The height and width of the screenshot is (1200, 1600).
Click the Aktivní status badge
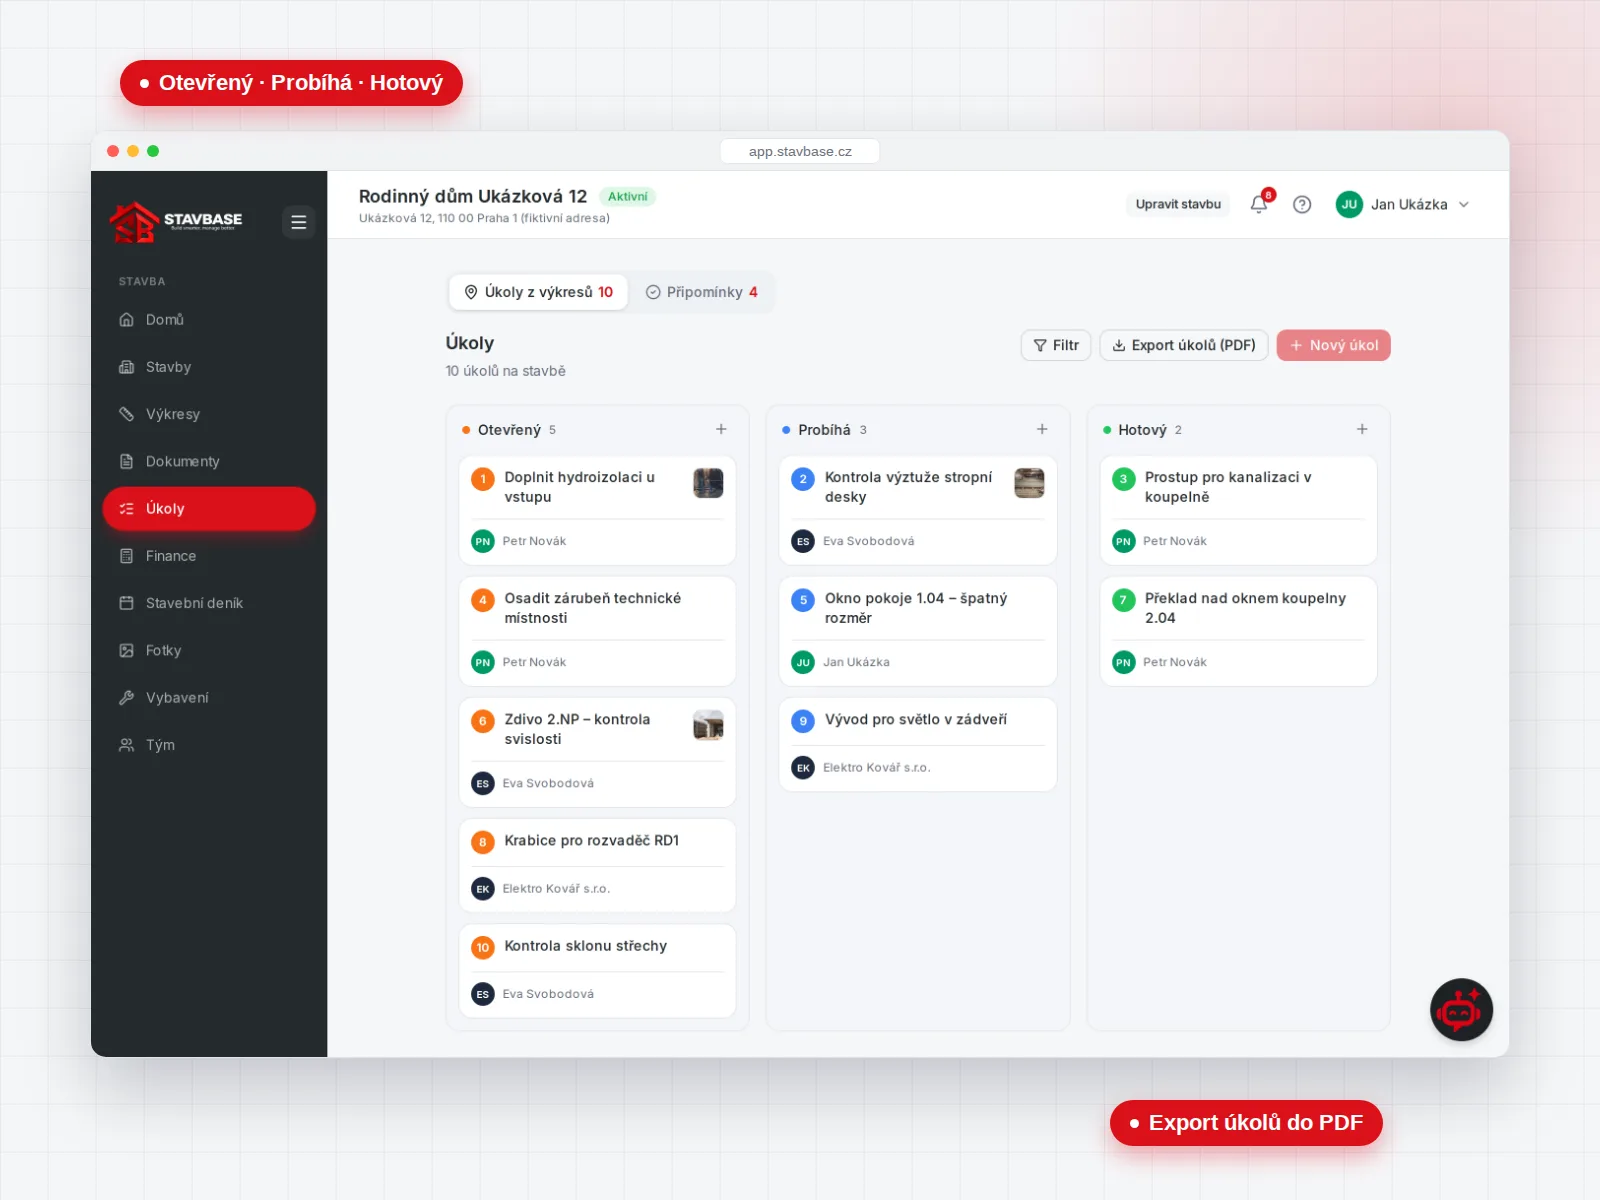[627, 197]
